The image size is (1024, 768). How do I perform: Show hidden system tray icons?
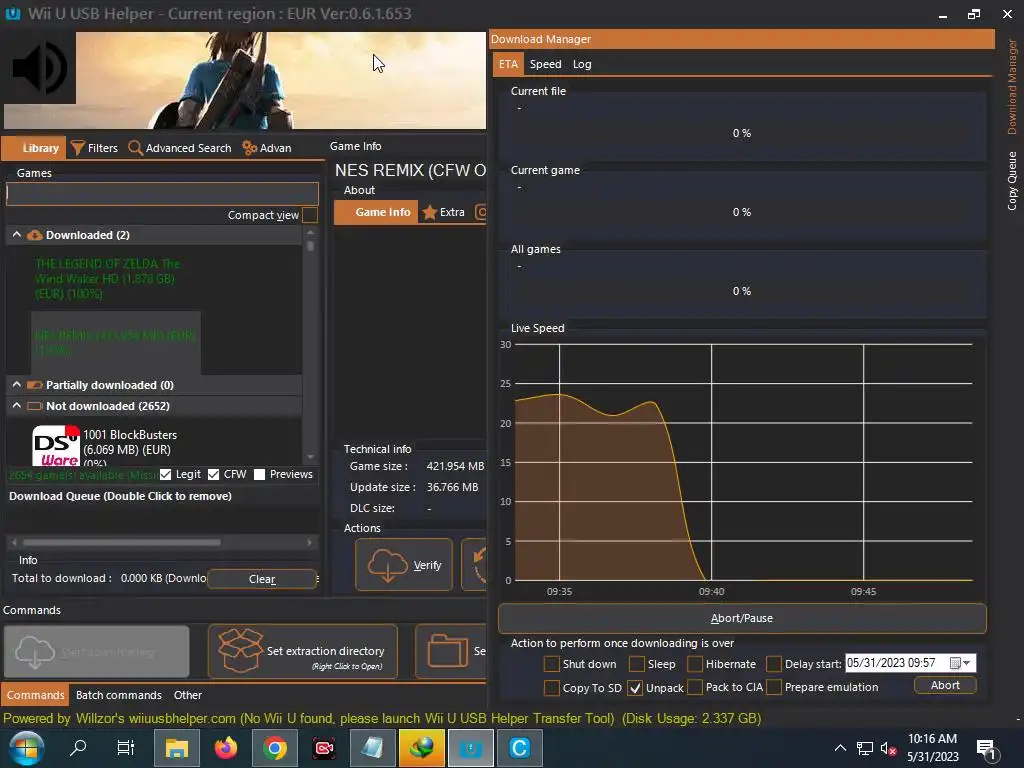840,748
